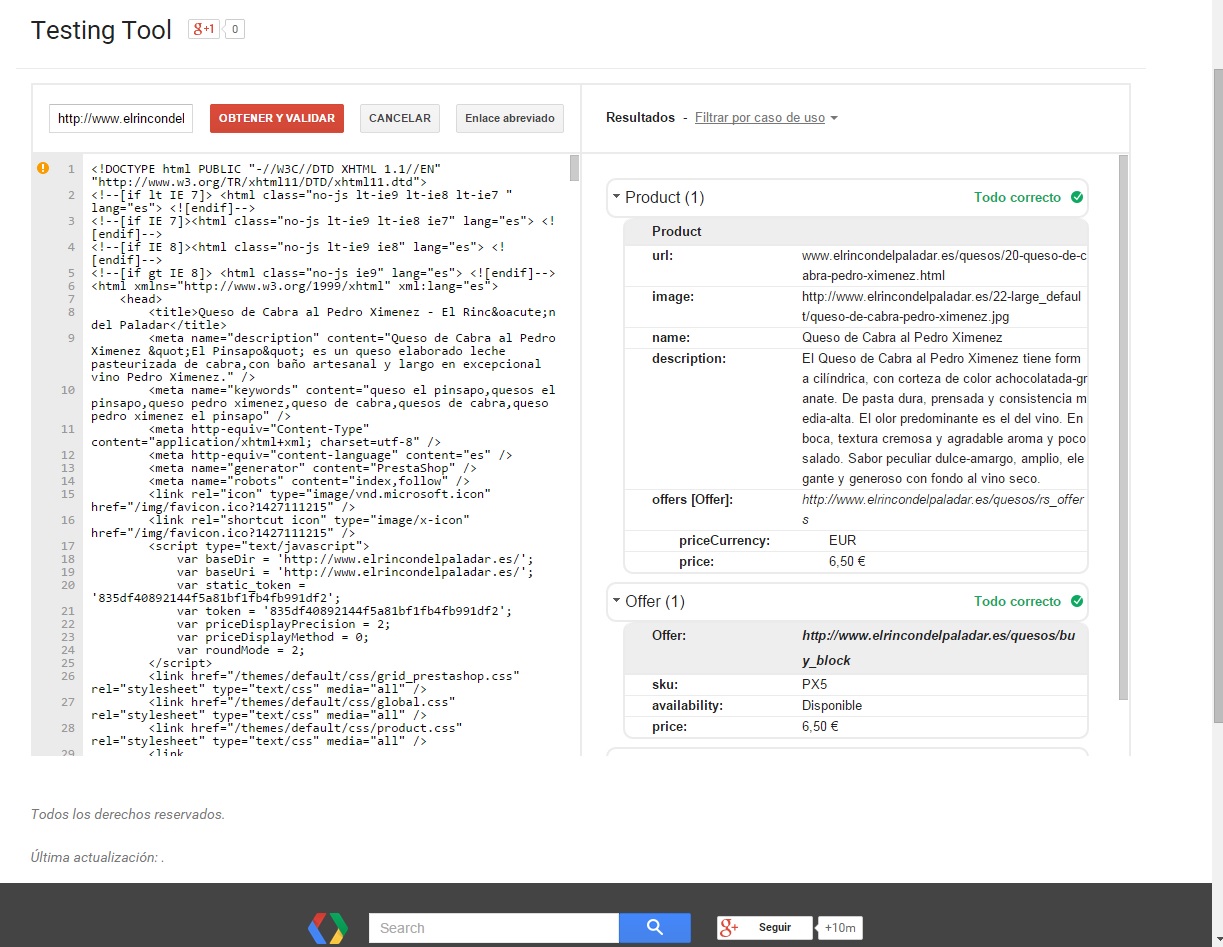Click the Enlace abreviado button
This screenshot has height=947, width=1223.
(x=509, y=118)
